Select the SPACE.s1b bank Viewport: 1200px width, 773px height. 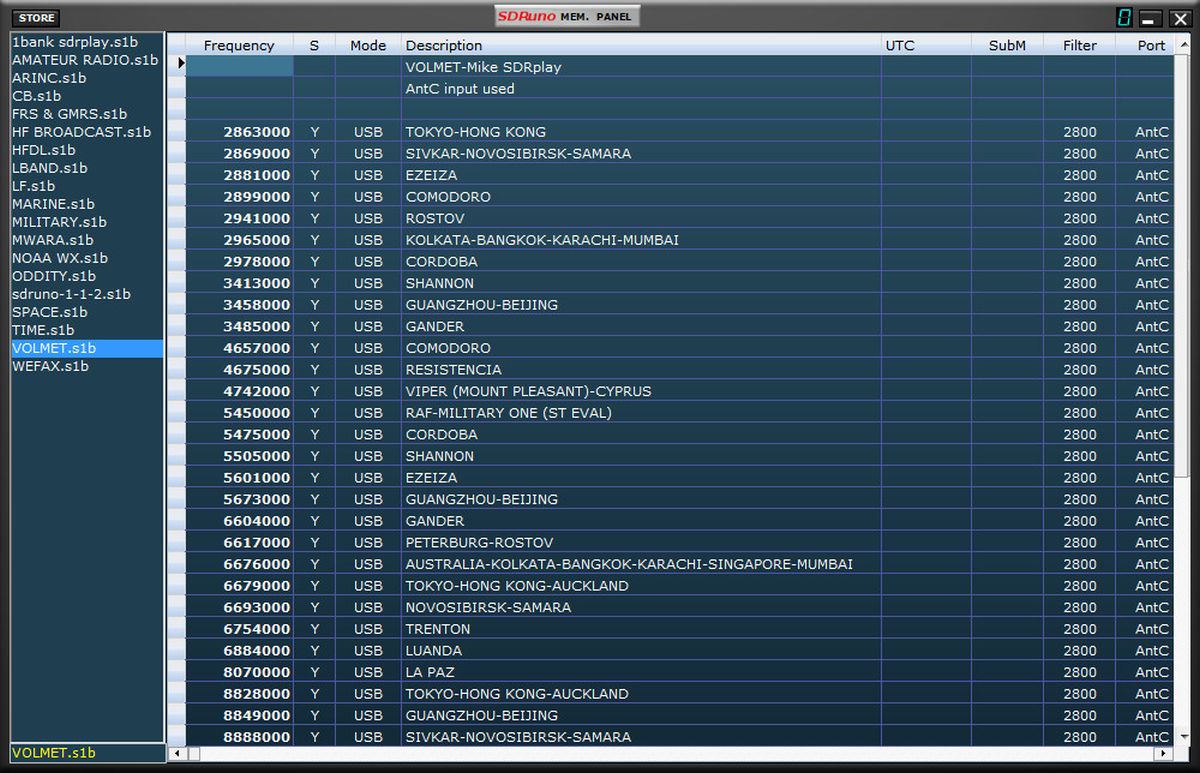point(49,312)
